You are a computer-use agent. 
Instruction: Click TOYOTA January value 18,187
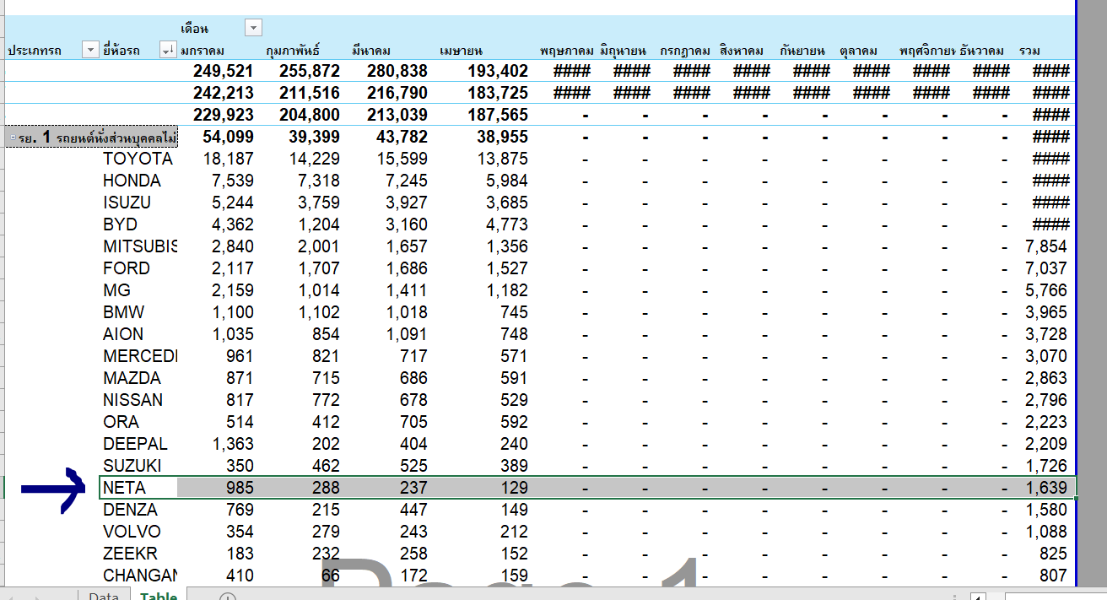click(x=228, y=159)
